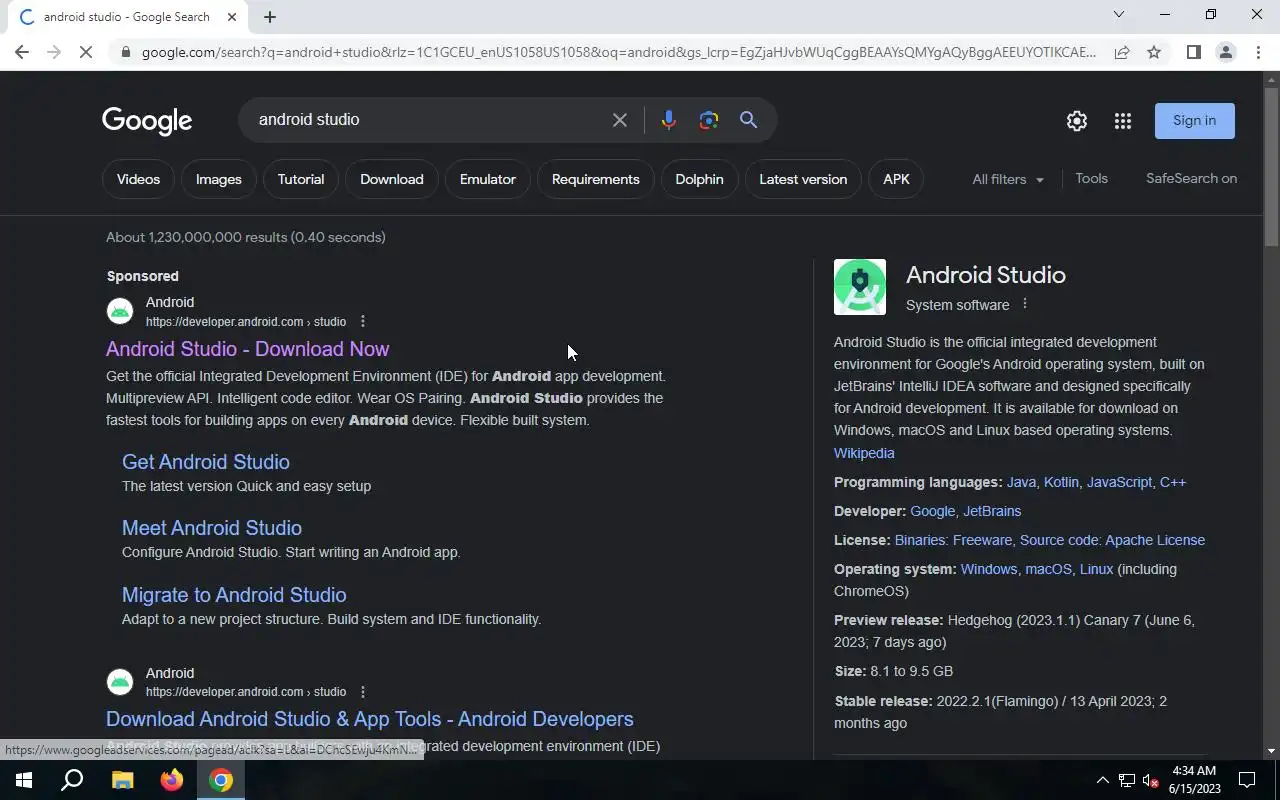The height and width of the screenshot is (800, 1280).
Task: Click Source code: Apache License link
Action: coord(1112,540)
